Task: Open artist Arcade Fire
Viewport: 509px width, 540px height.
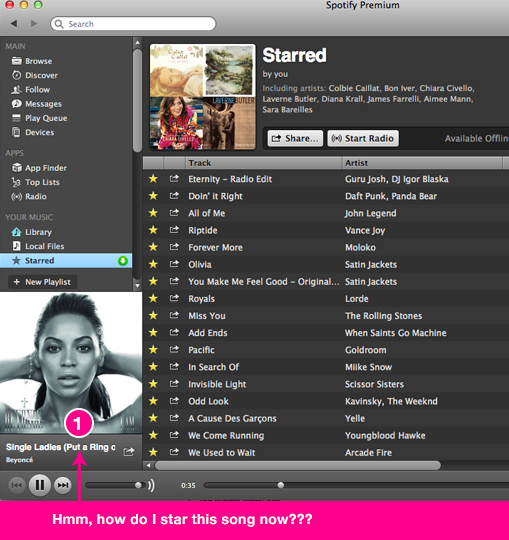Action: click(x=368, y=453)
